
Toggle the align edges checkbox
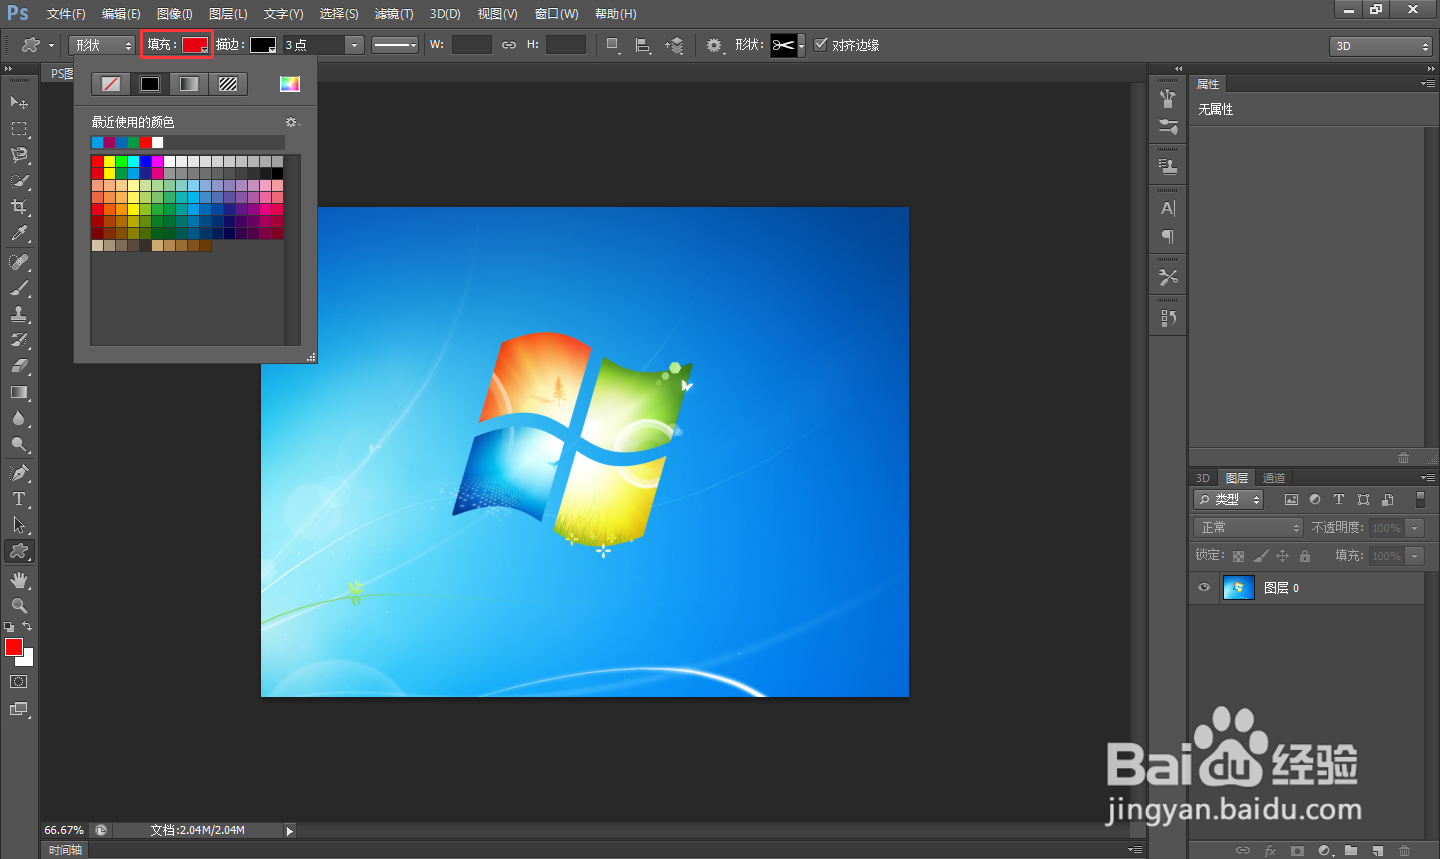[x=821, y=44]
